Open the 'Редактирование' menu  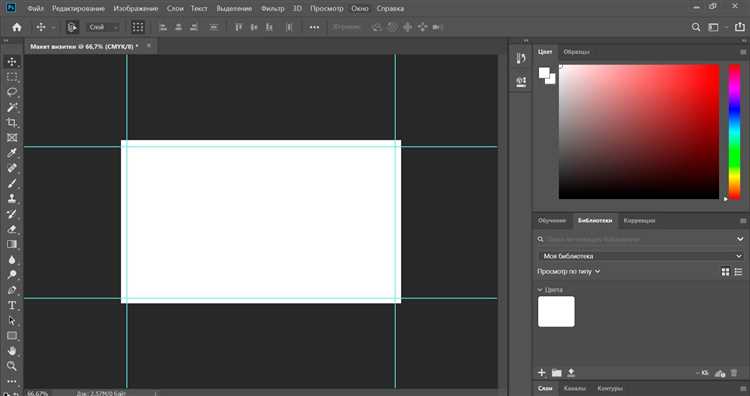coord(78,9)
